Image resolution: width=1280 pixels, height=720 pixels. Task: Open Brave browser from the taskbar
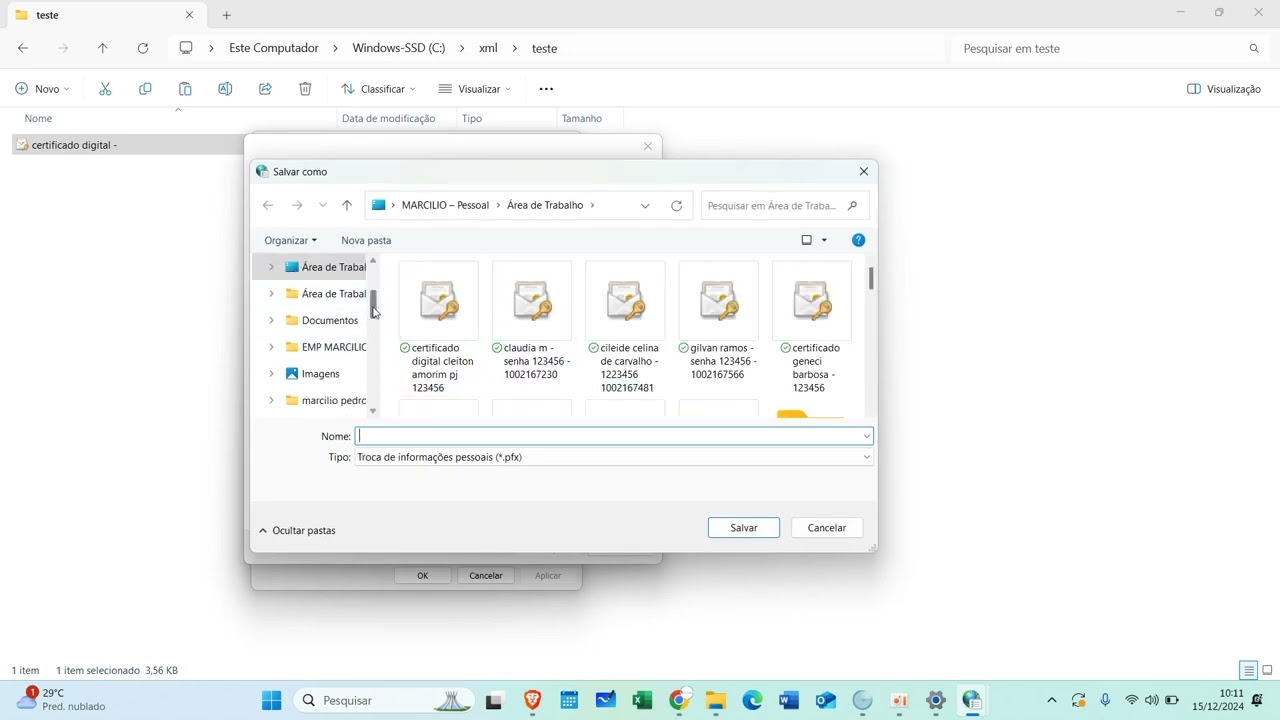click(532, 700)
